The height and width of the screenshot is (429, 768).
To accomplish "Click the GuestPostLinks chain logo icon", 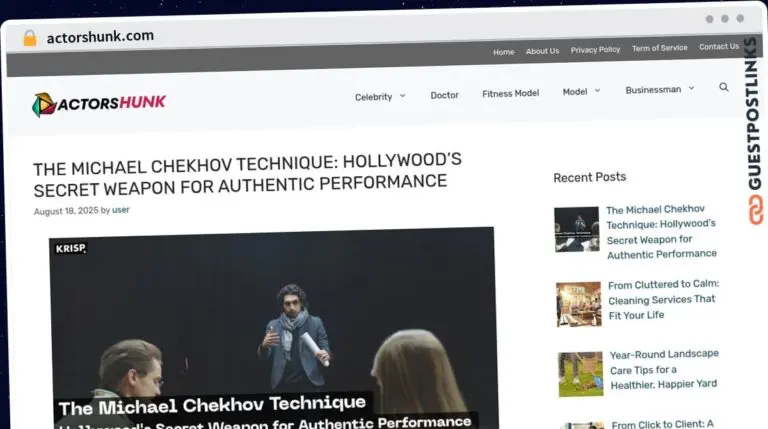I will point(755,209).
